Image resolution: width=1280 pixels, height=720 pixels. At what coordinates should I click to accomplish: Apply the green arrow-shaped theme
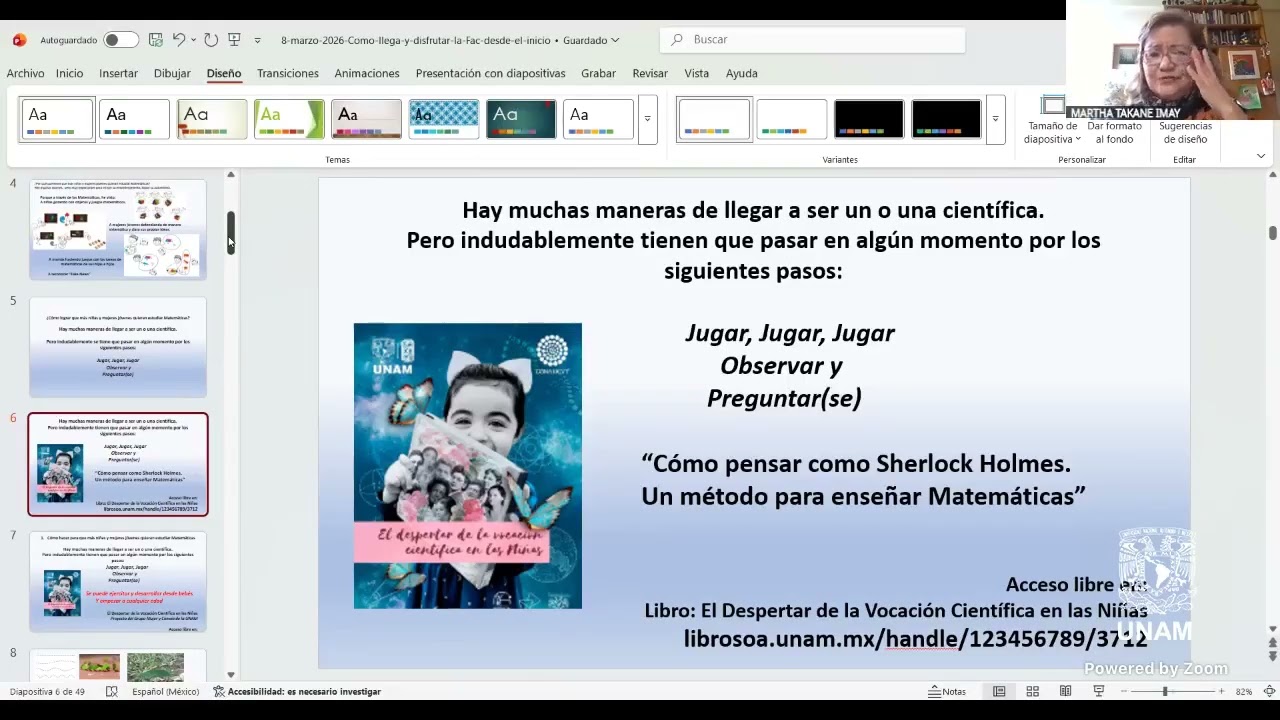click(x=289, y=120)
